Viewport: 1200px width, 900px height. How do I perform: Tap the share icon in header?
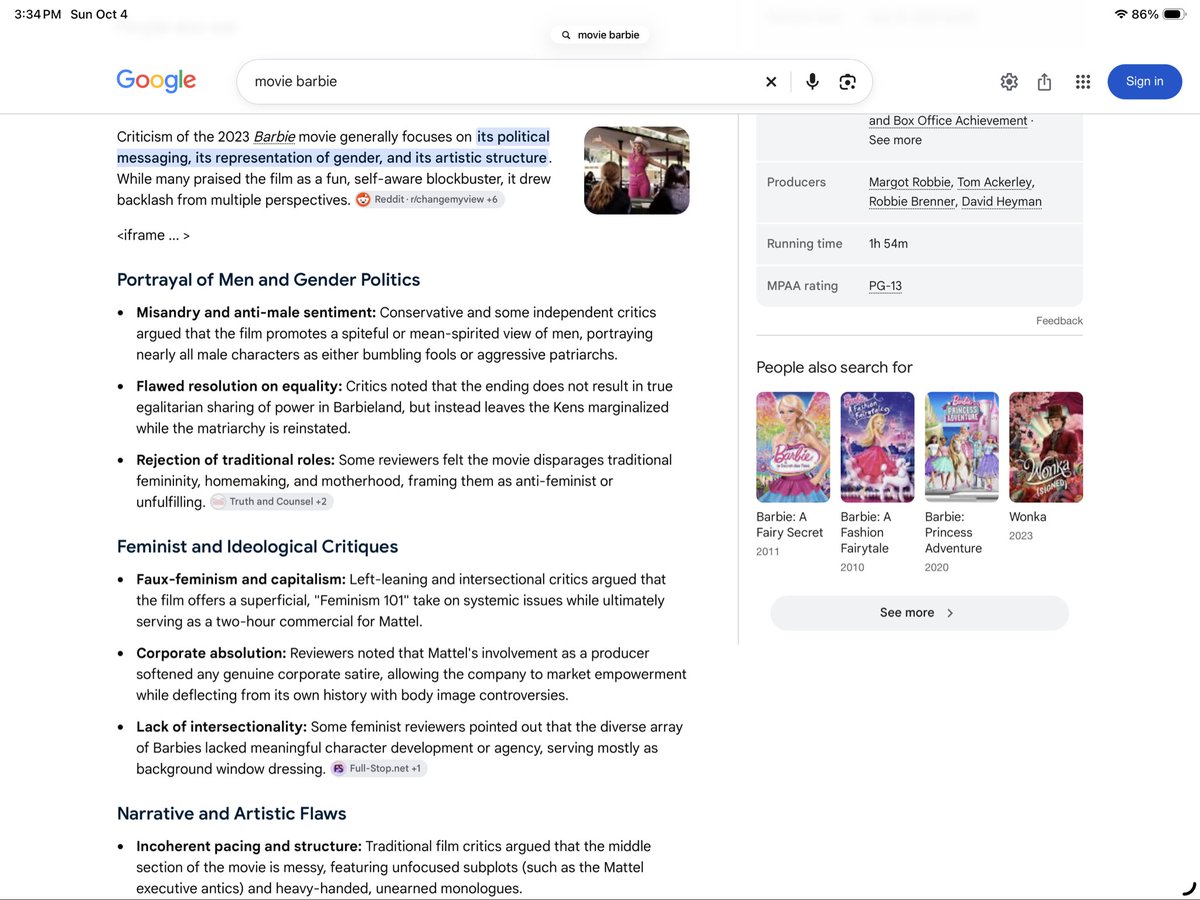pyautogui.click(x=1044, y=82)
